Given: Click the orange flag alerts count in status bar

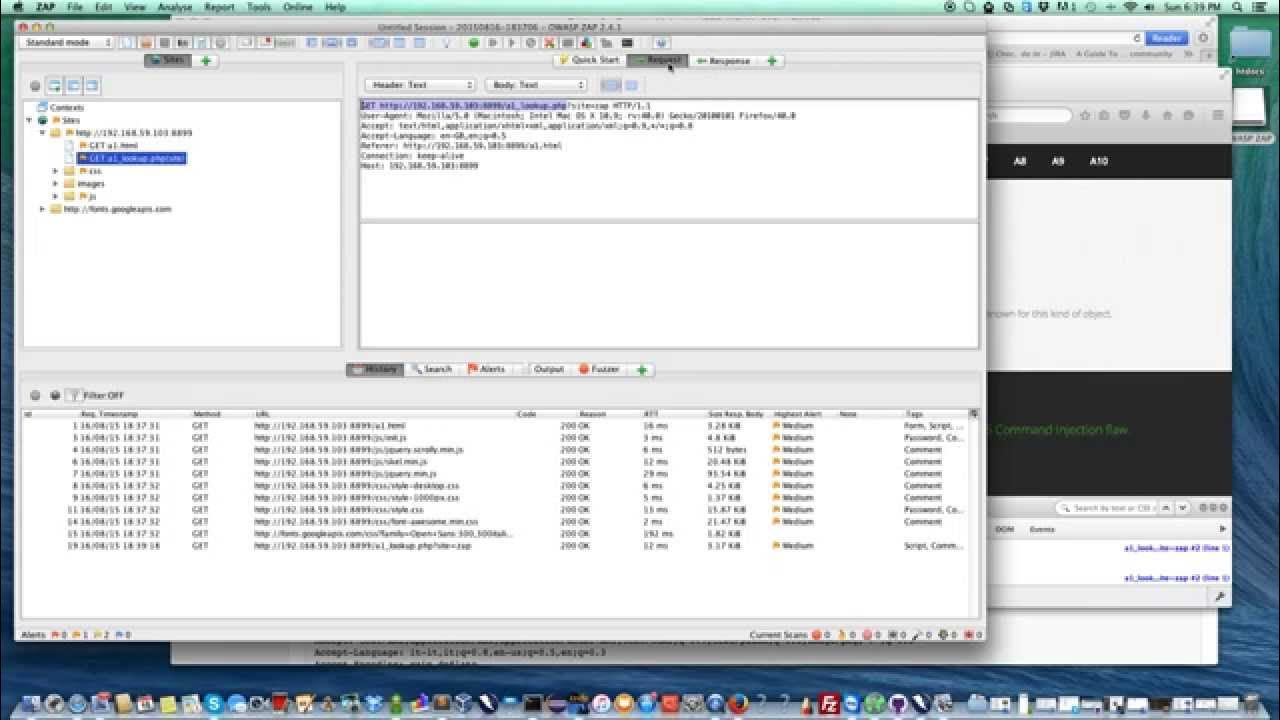Looking at the screenshot, I should (x=78, y=635).
